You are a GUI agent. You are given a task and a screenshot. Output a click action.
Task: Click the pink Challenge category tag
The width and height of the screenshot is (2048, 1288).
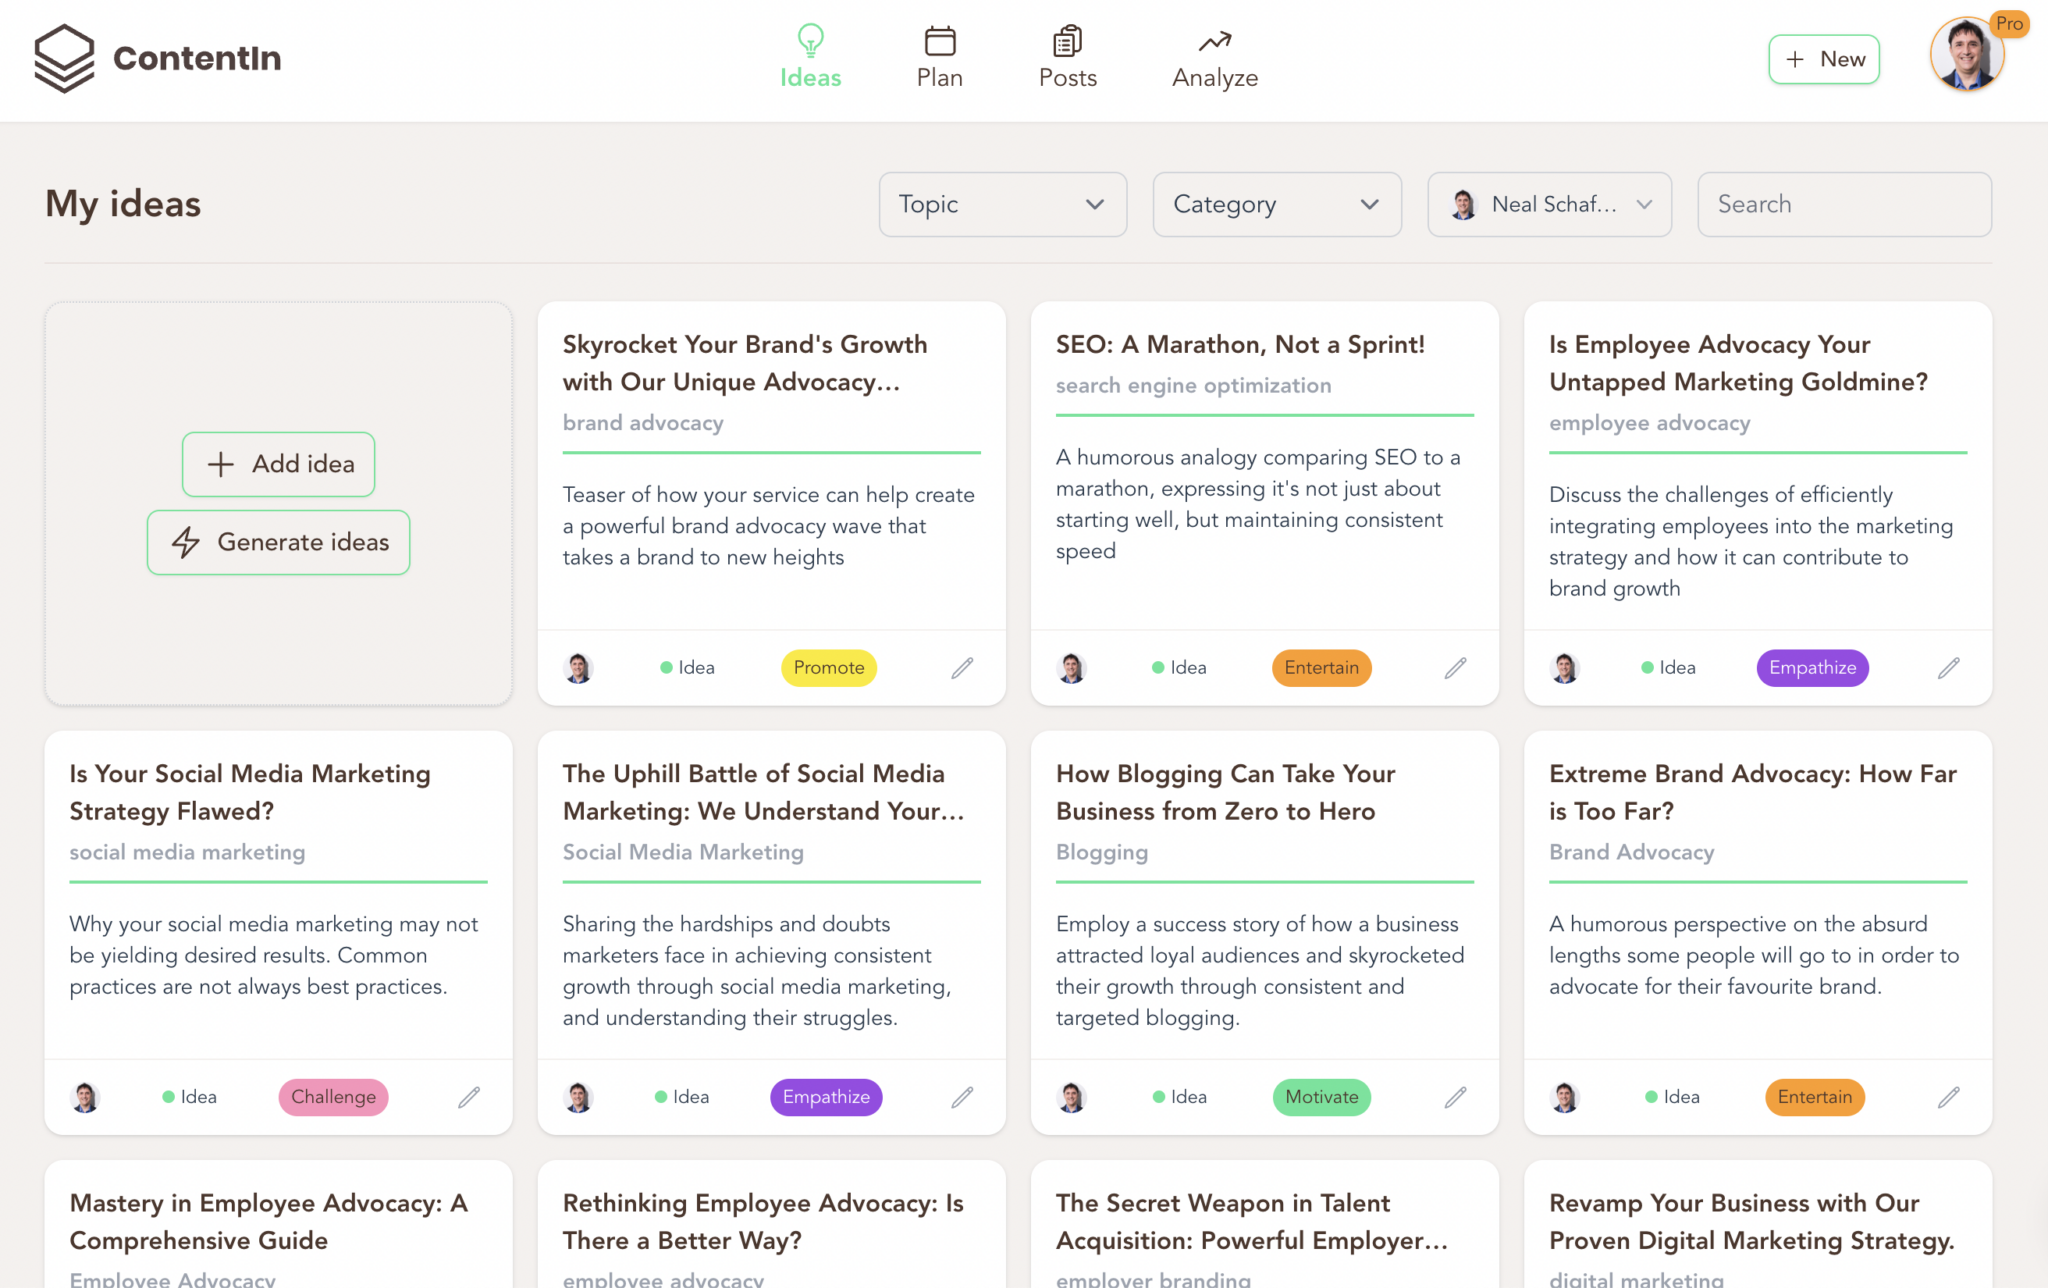(333, 1097)
